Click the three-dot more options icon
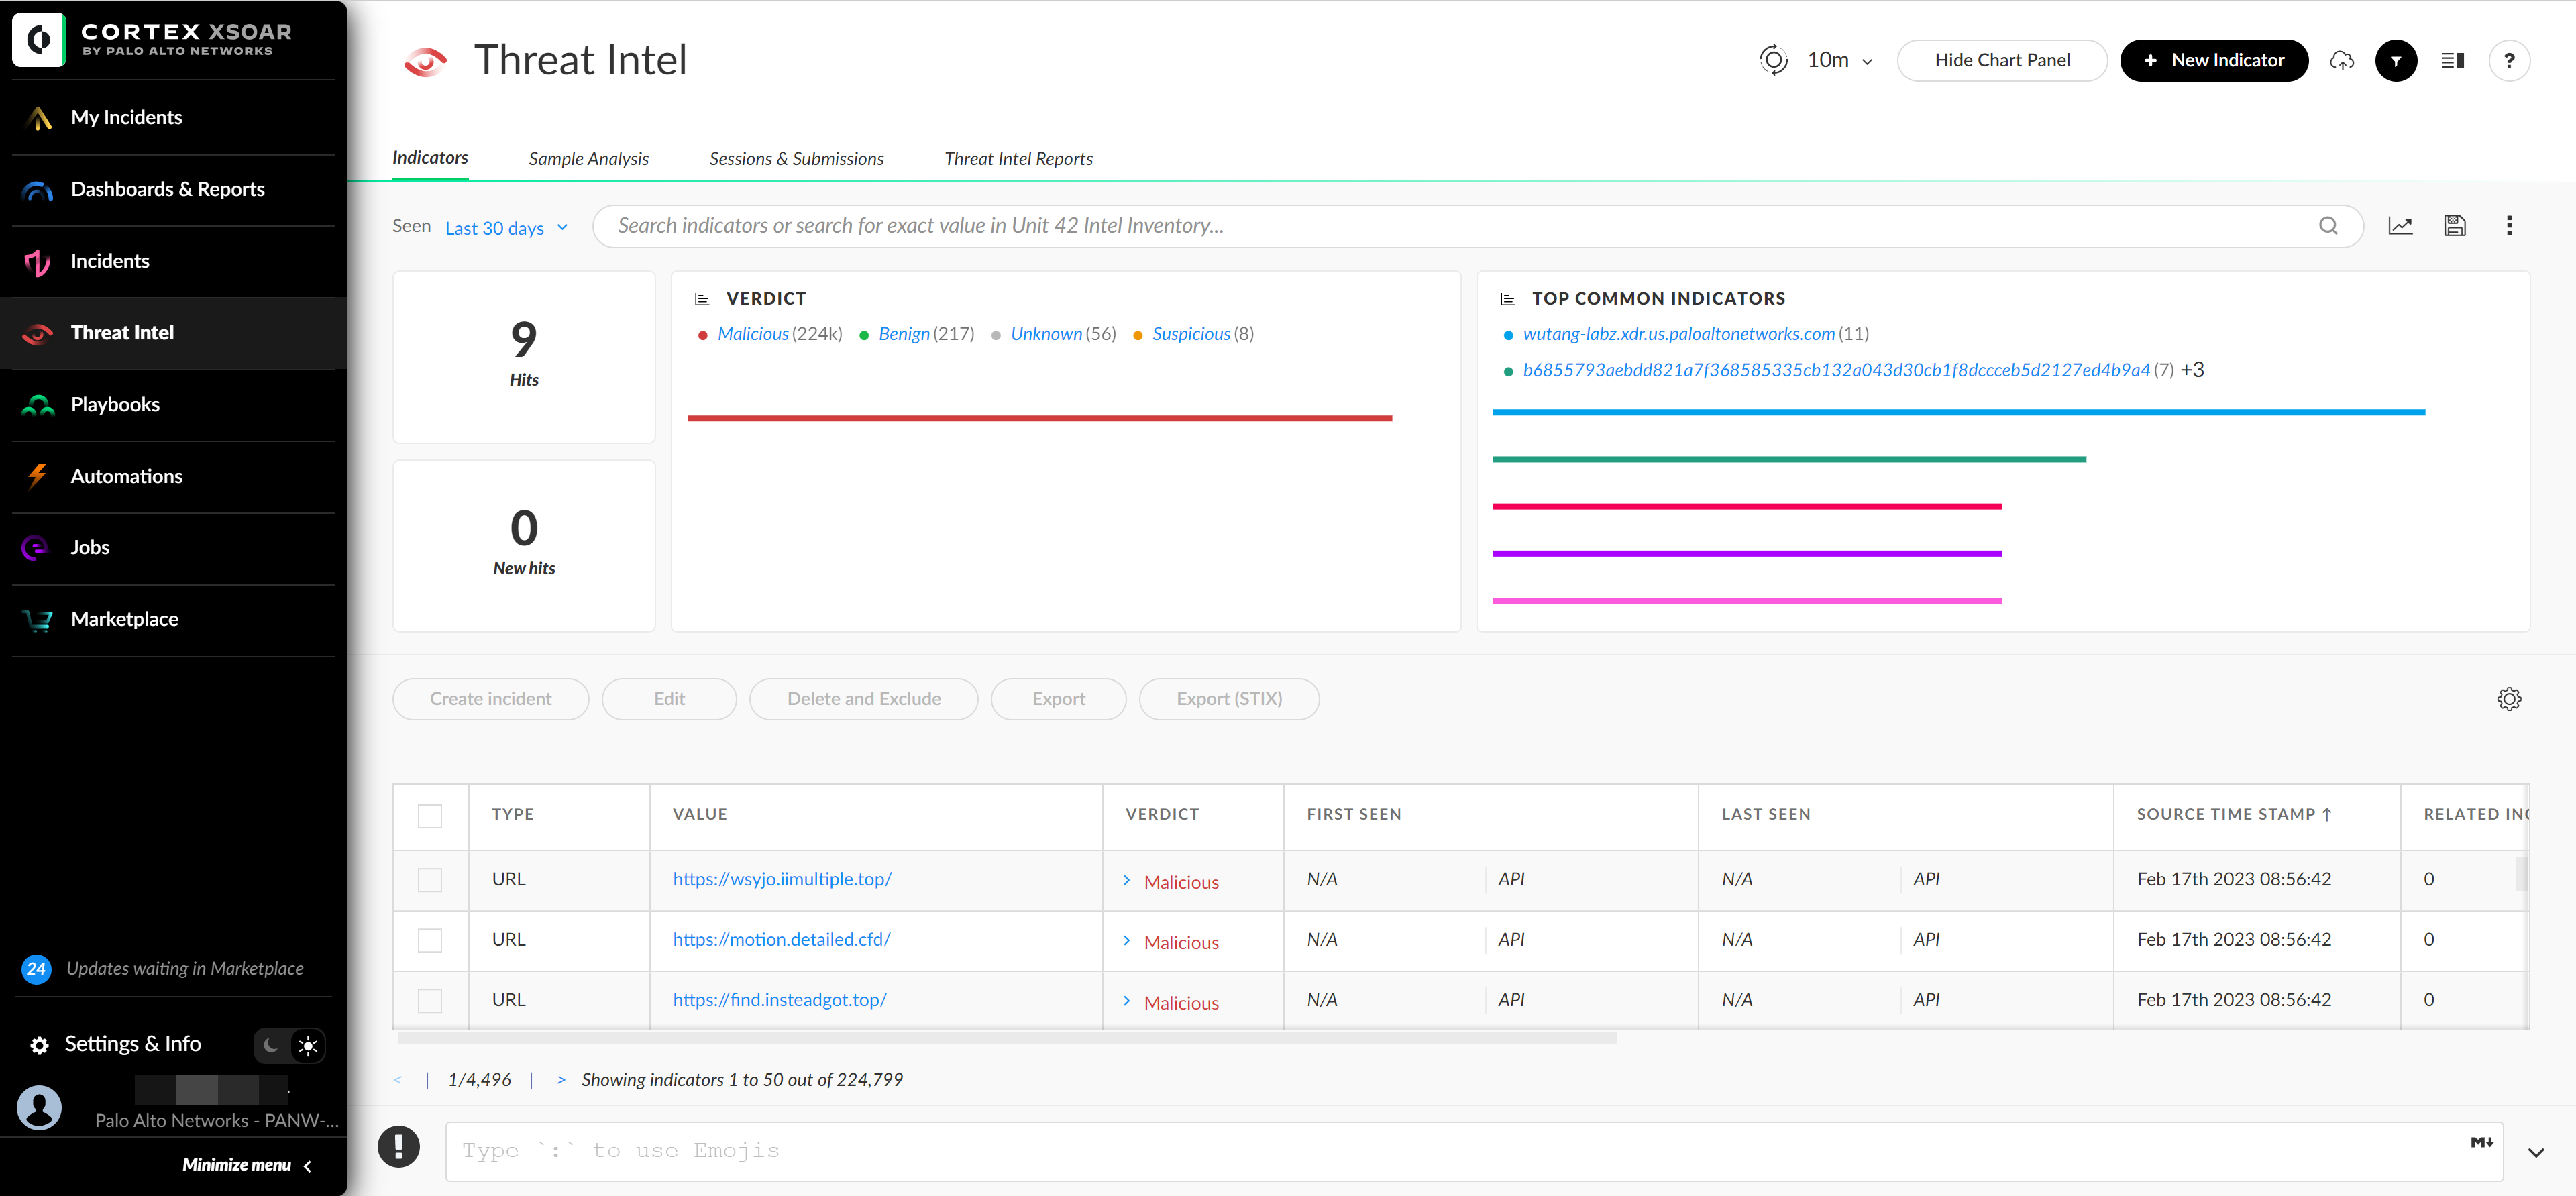This screenshot has height=1196, width=2576. point(2509,225)
